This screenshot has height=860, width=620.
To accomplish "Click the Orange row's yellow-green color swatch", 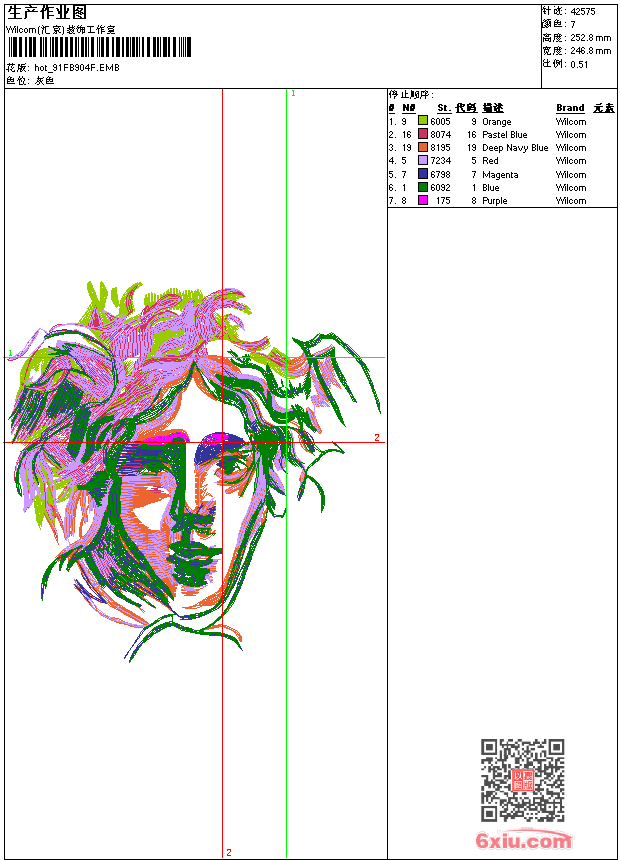I will [x=422, y=121].
